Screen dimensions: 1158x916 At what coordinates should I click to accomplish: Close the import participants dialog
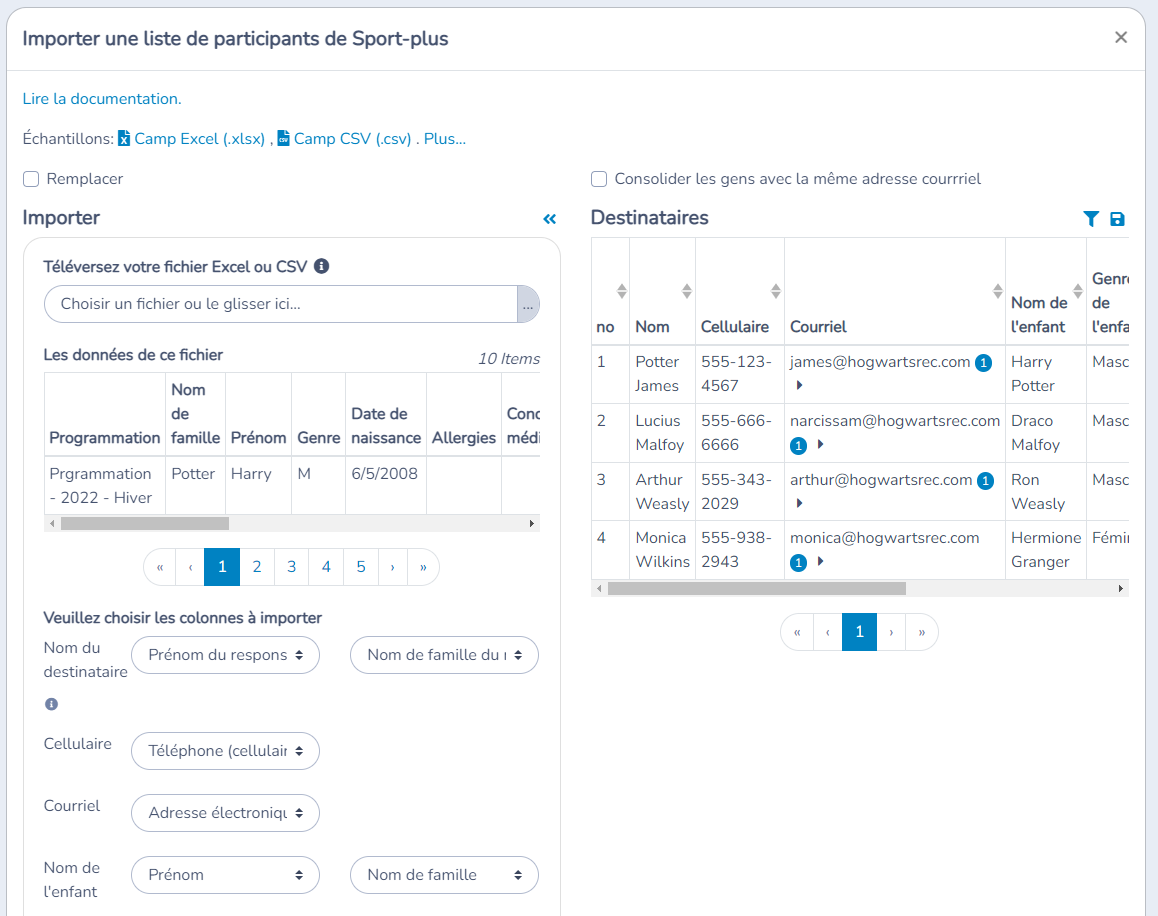pos(1120,37)
